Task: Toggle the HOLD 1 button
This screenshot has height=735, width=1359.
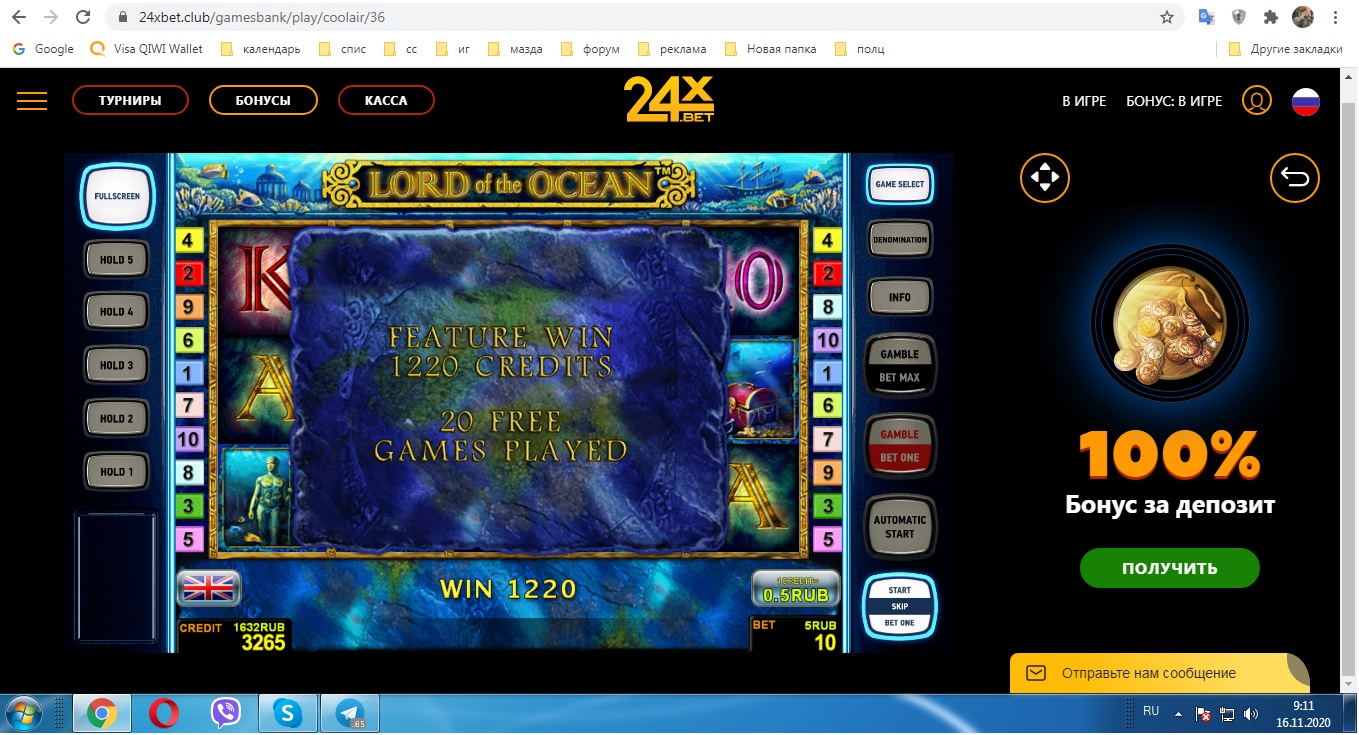Action: 116,472
